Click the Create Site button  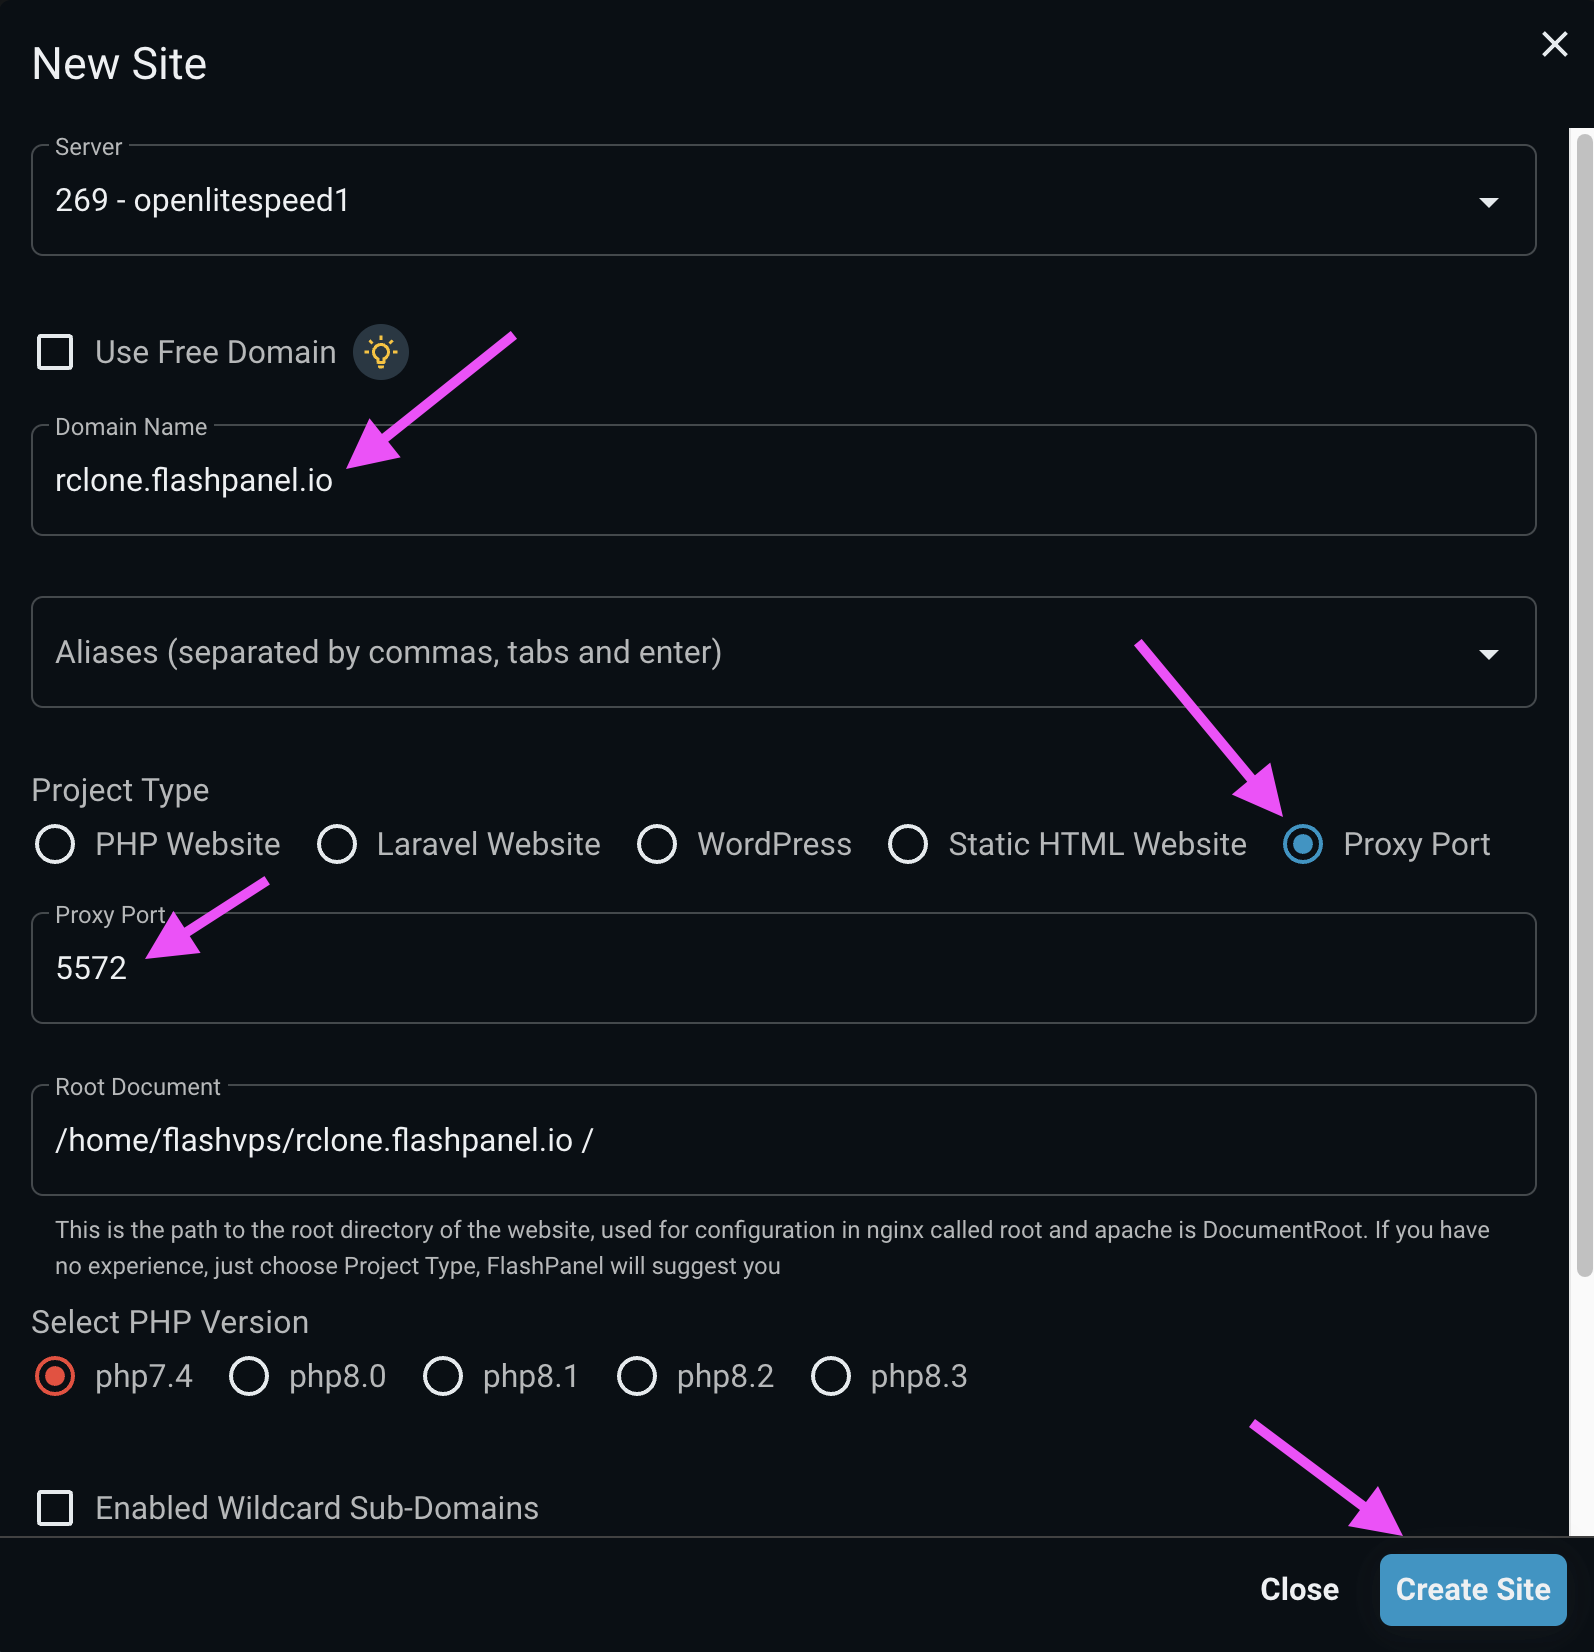pyautogui.click(x=1472, y=1589)
